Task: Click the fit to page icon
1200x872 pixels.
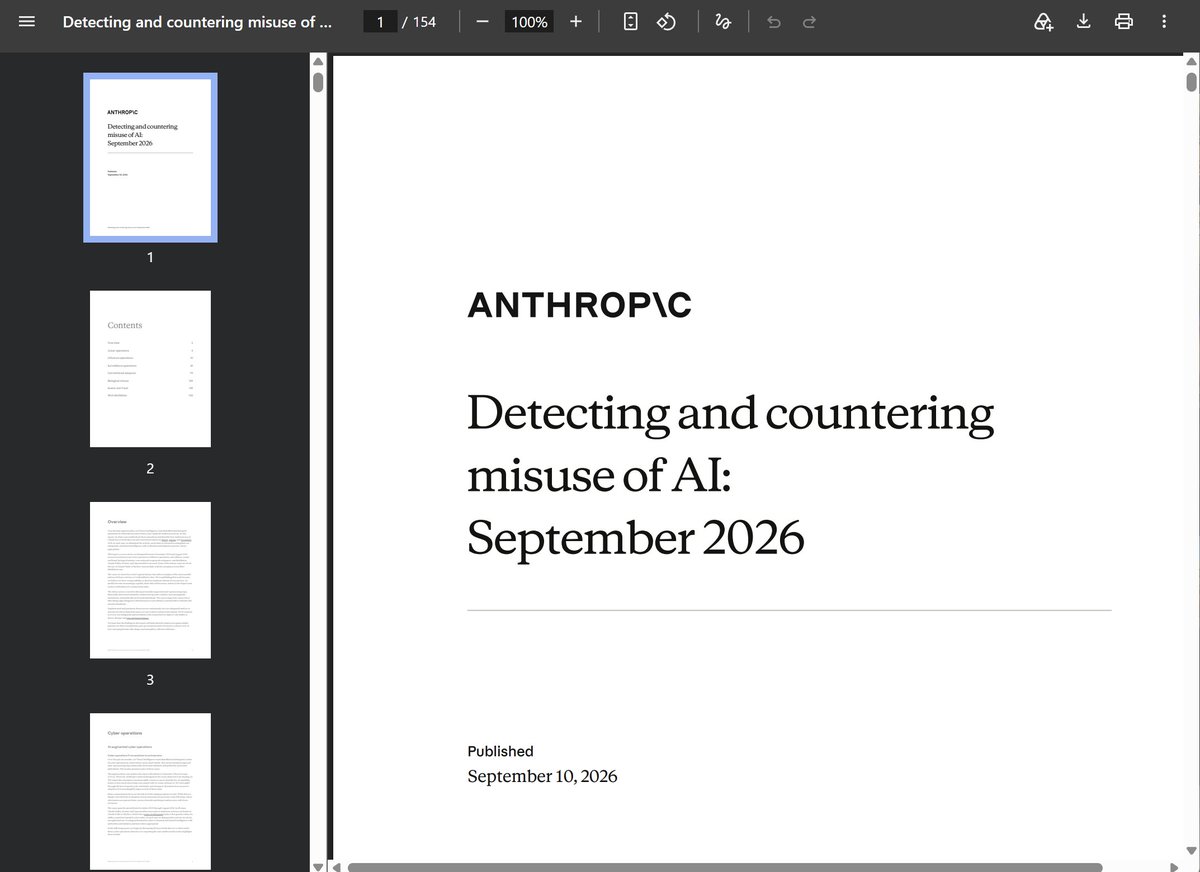Action: (630, 21)
